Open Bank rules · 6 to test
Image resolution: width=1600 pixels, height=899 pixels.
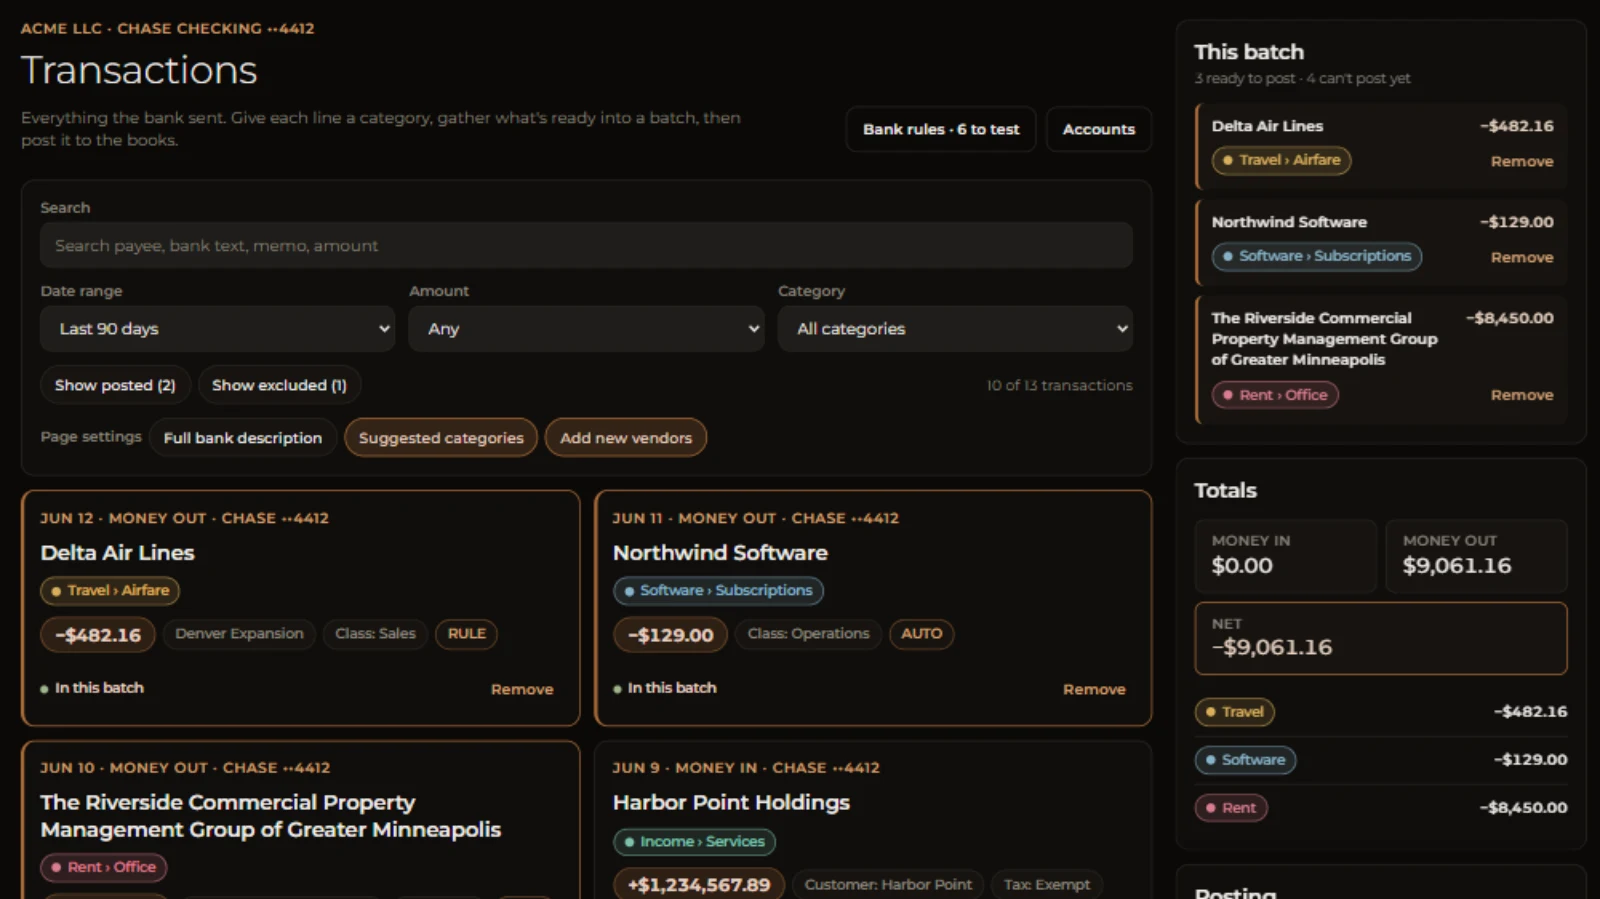tap(941, 129)
